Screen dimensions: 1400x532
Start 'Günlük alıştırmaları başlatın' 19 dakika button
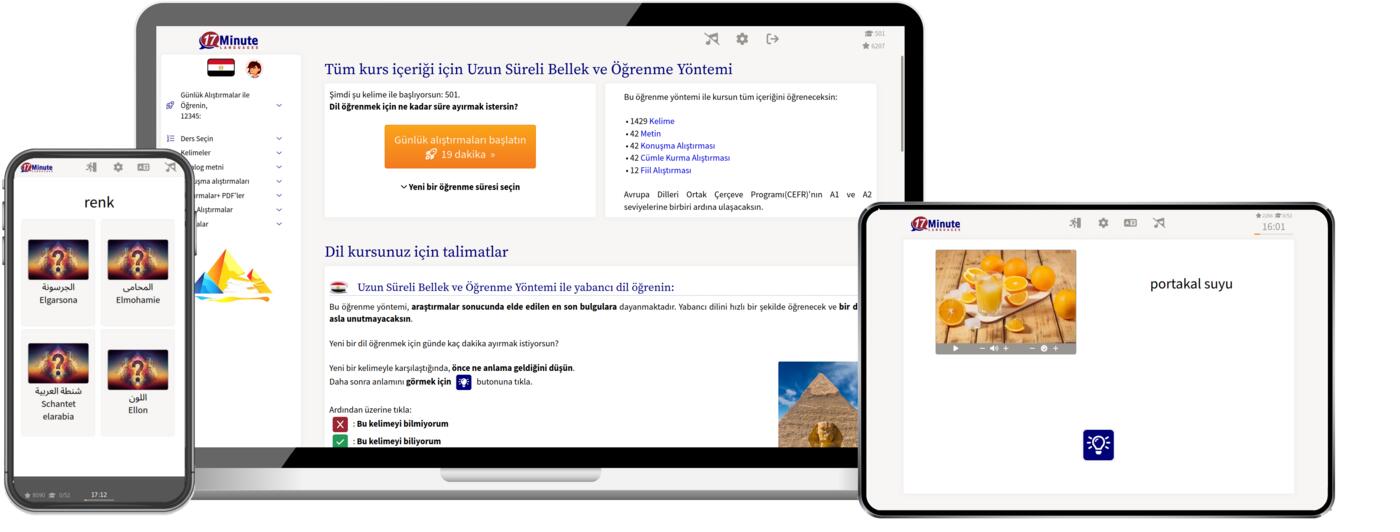[460, 147]
